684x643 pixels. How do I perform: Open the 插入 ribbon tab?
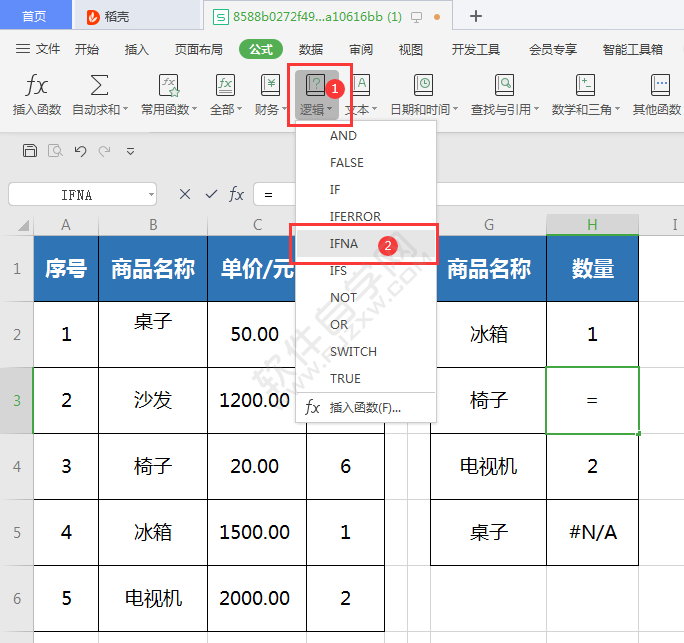click(137, 49)
